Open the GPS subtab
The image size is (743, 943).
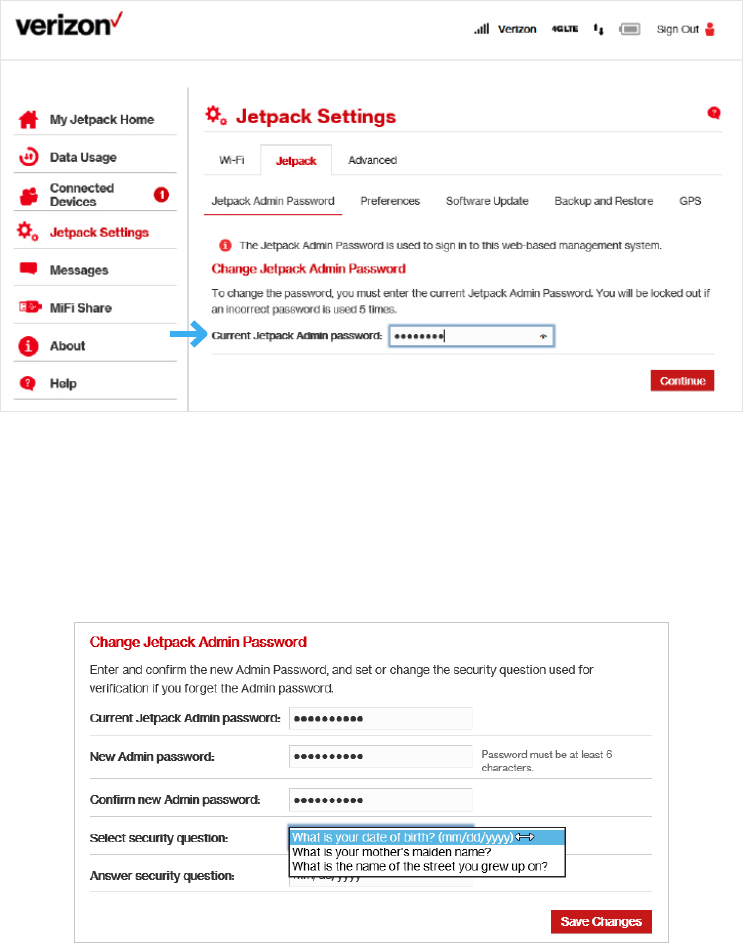pyautogui.click(x=690, y=201)
